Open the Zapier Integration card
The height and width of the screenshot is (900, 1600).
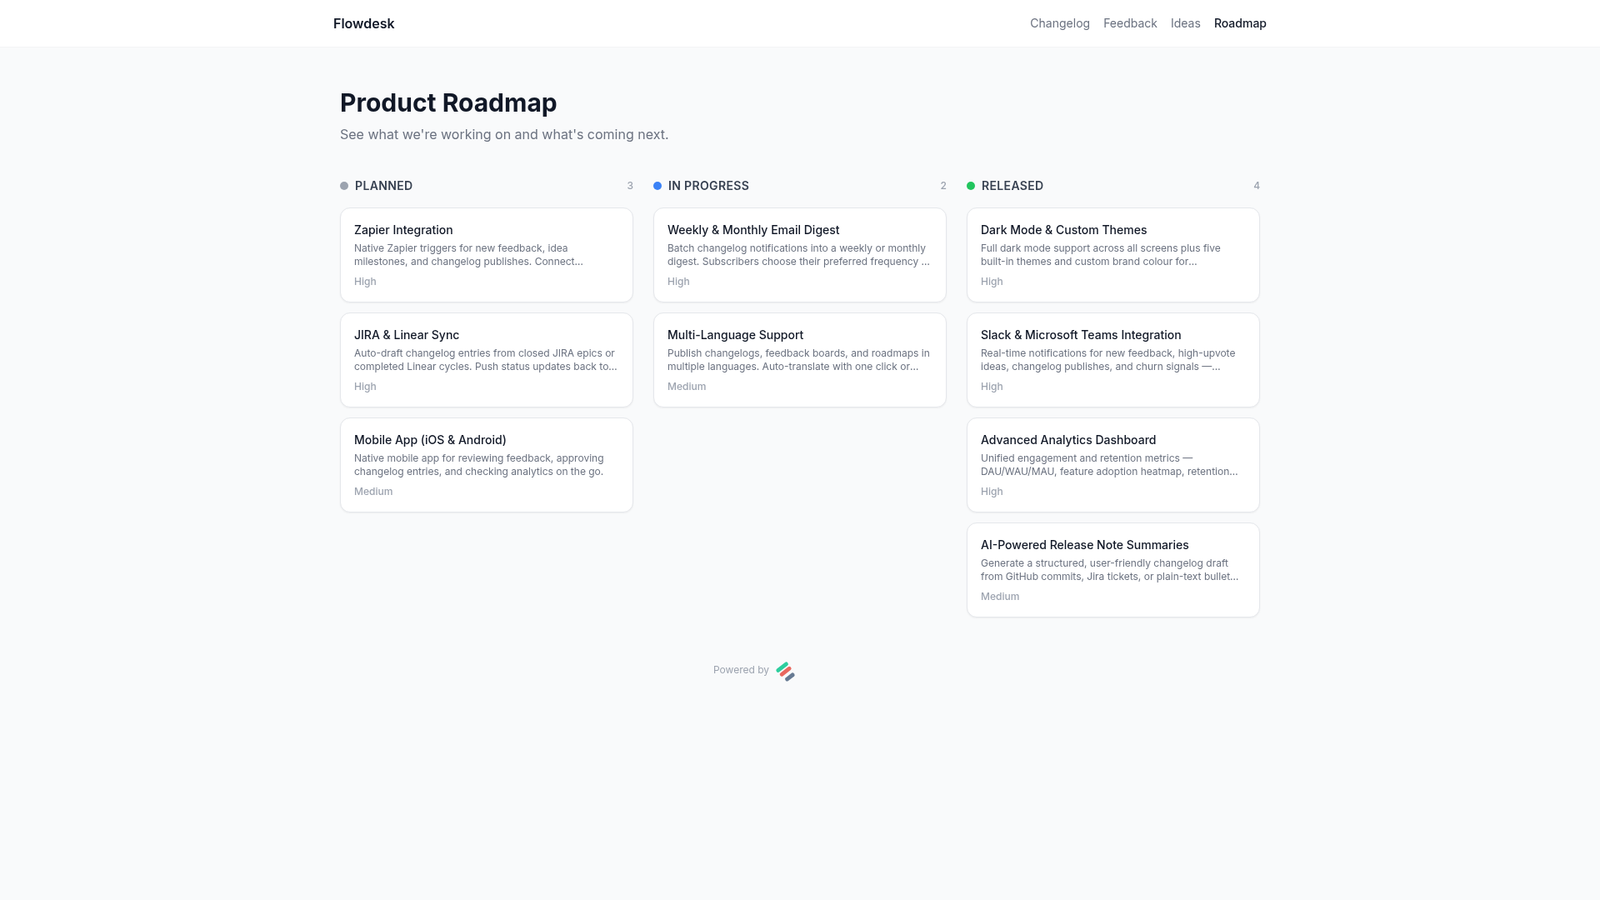click(x=486, y=255)
